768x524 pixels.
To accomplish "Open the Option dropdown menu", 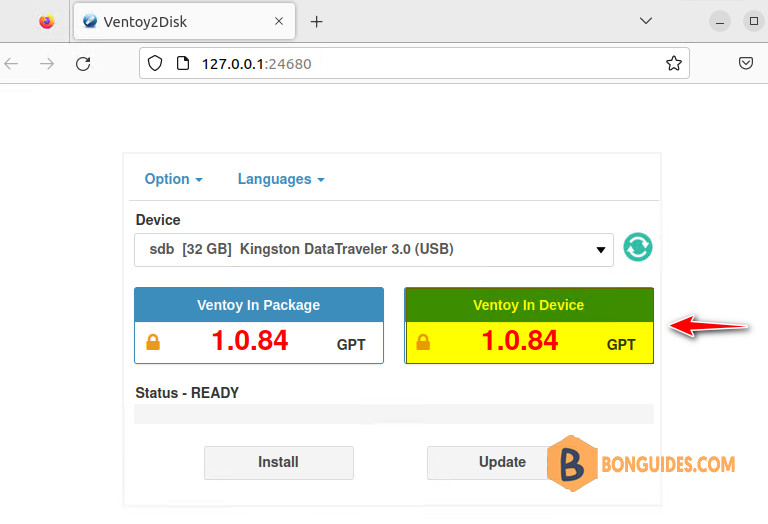I will (x=173, y=179).
